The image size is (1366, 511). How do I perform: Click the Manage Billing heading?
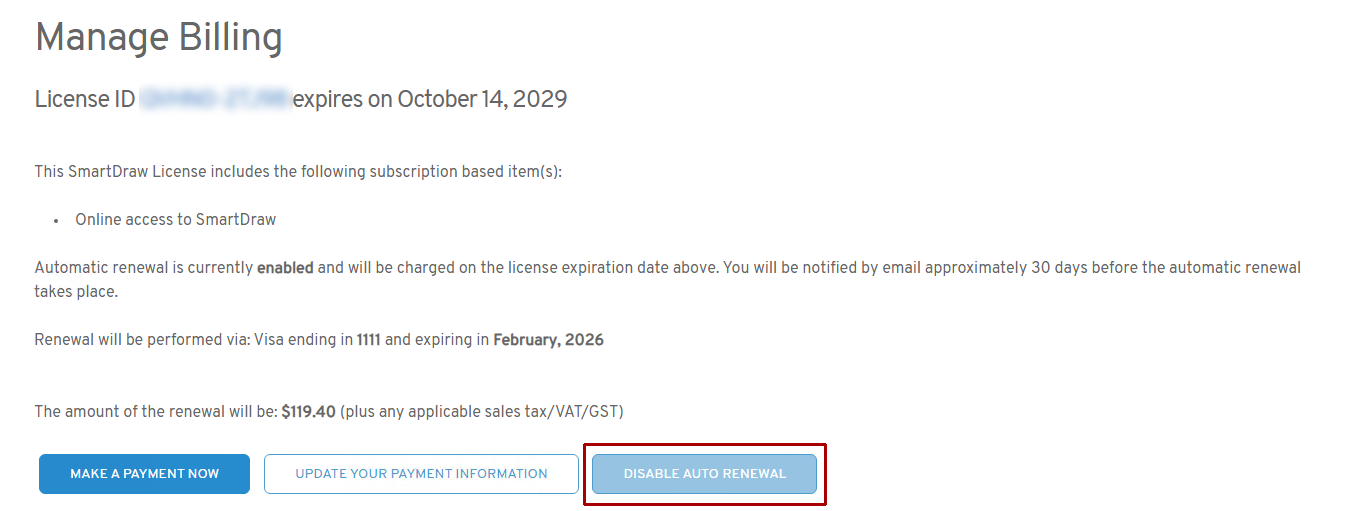click(158, 38)
